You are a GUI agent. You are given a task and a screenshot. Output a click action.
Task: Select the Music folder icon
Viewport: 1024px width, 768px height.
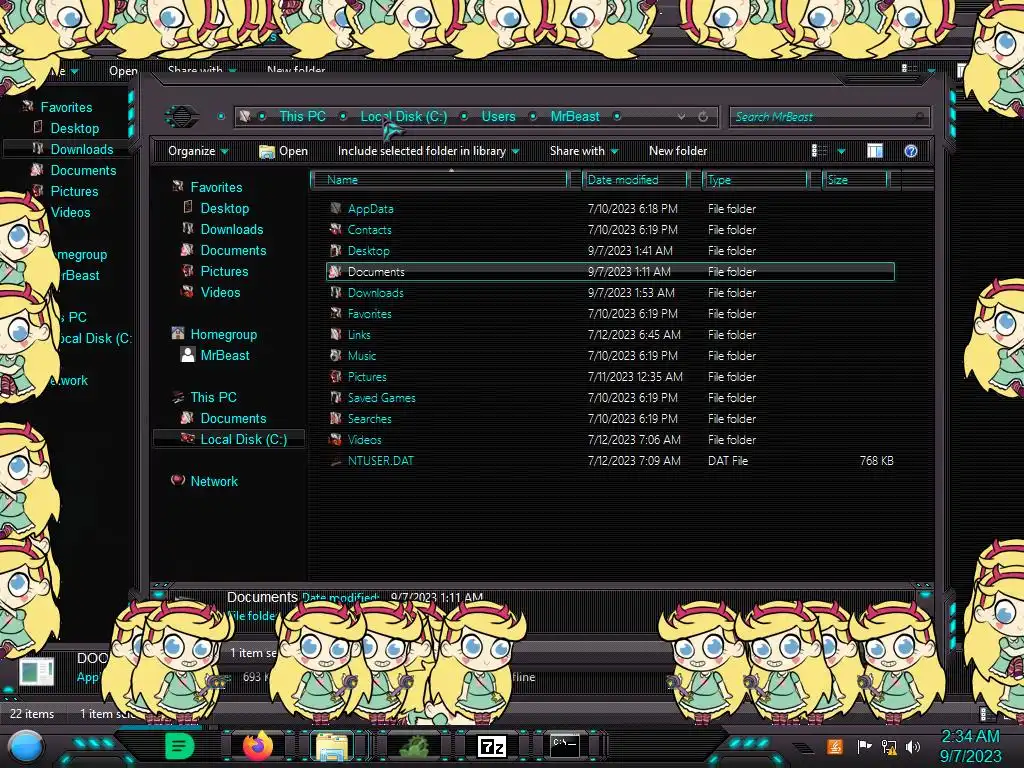(336, 355)
